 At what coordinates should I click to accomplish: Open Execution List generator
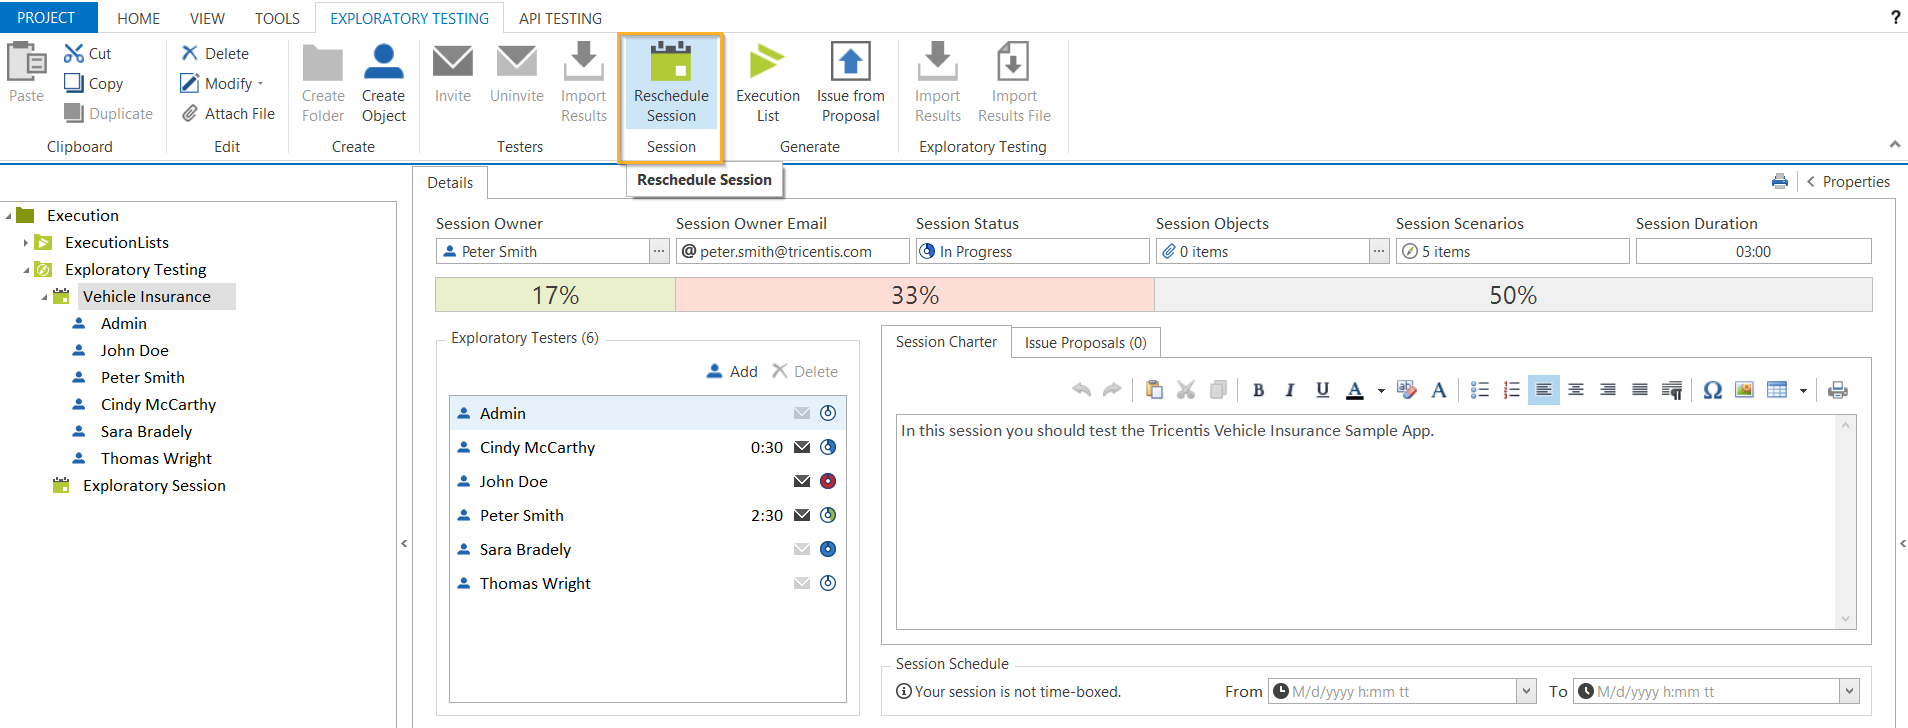pyautogui.click(x=767, y=62)
